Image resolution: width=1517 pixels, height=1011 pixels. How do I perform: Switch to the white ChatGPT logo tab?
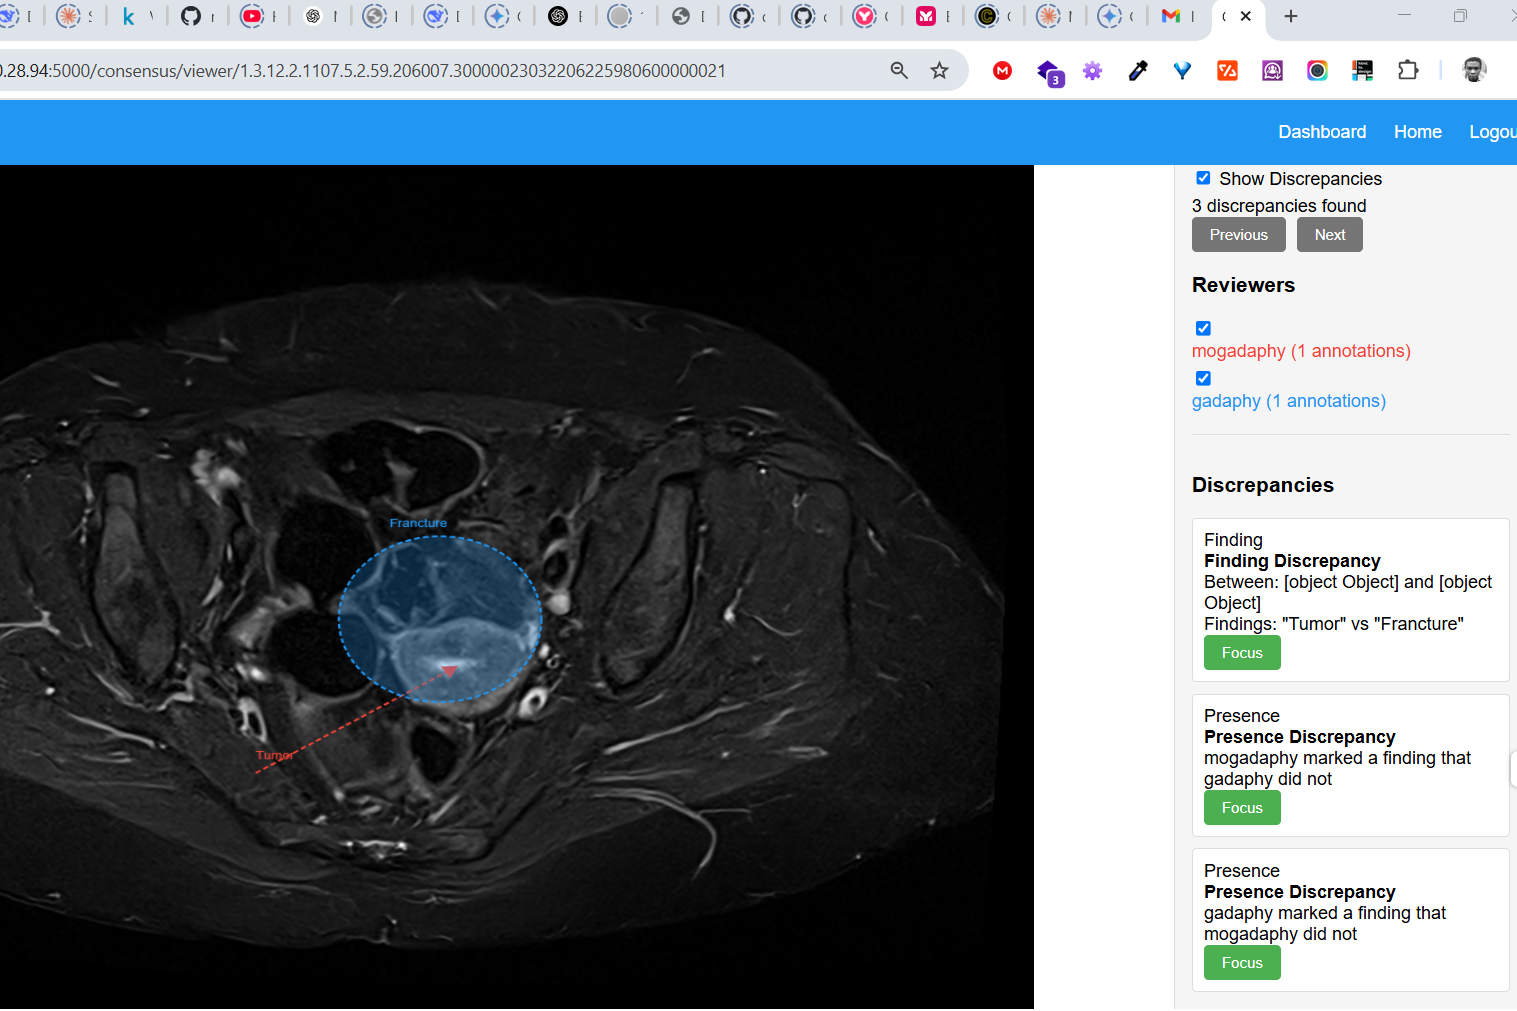coord(313,16)
